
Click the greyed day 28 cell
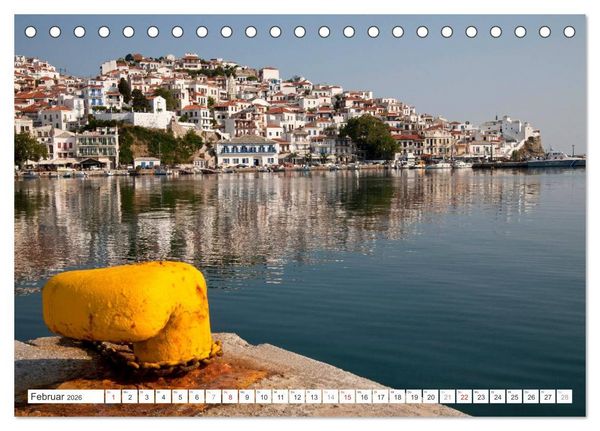(x=565, y=397)
